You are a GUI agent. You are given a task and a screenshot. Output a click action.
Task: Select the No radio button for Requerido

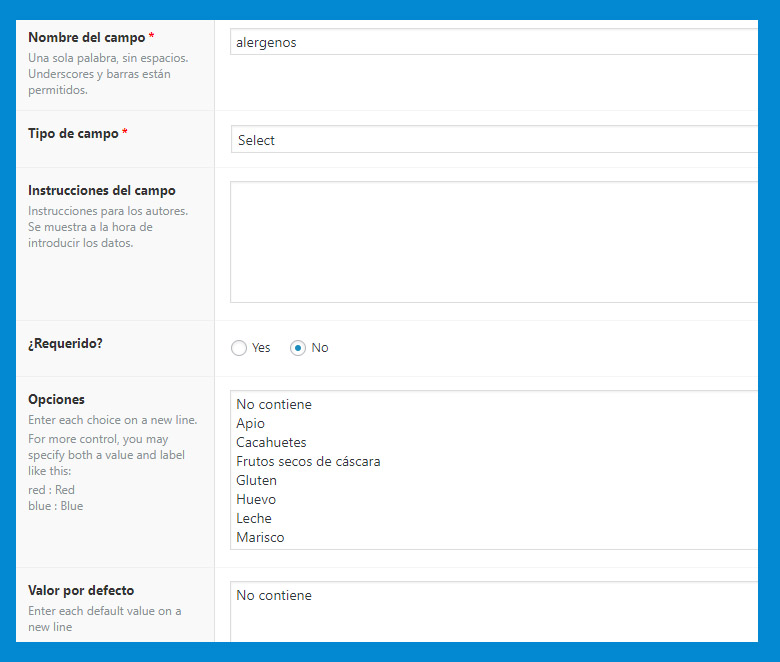297,348
